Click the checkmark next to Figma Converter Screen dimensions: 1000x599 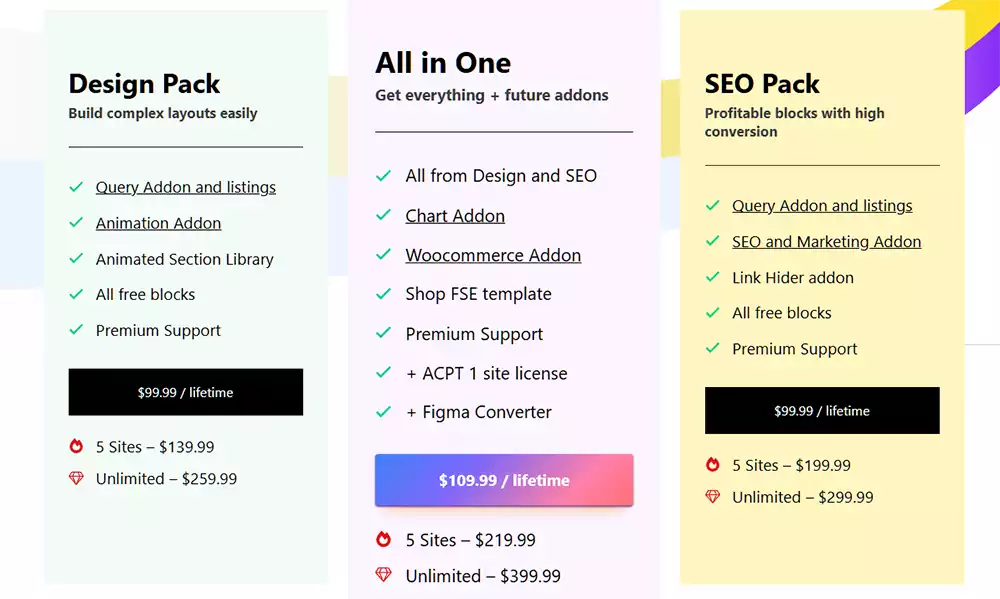click(383, 412)
